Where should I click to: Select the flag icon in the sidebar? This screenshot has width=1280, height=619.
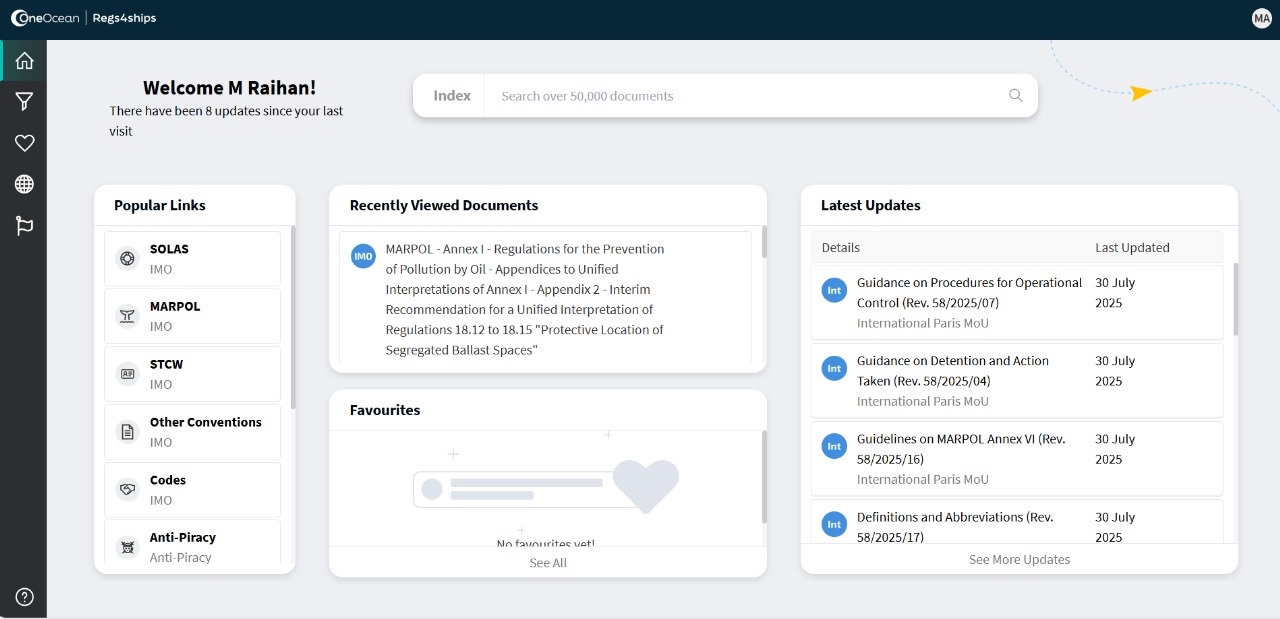click(x=24, y=226)
